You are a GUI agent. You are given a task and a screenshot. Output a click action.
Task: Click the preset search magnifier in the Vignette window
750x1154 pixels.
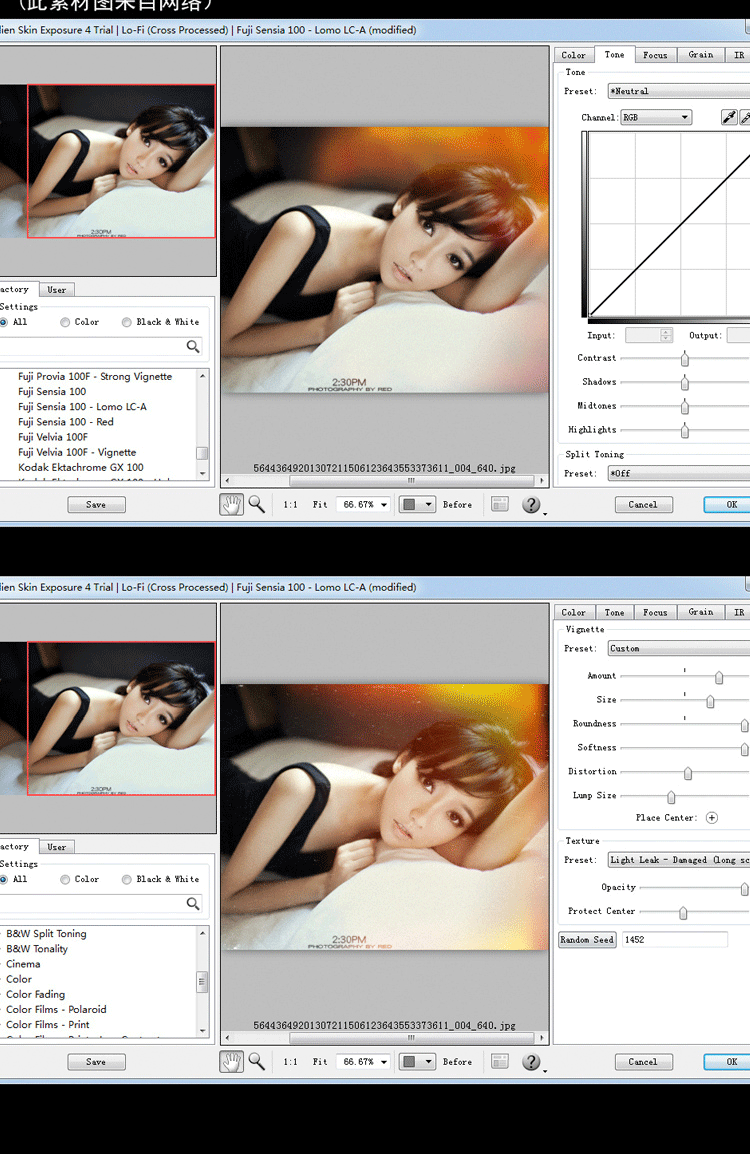click(193, 903)
